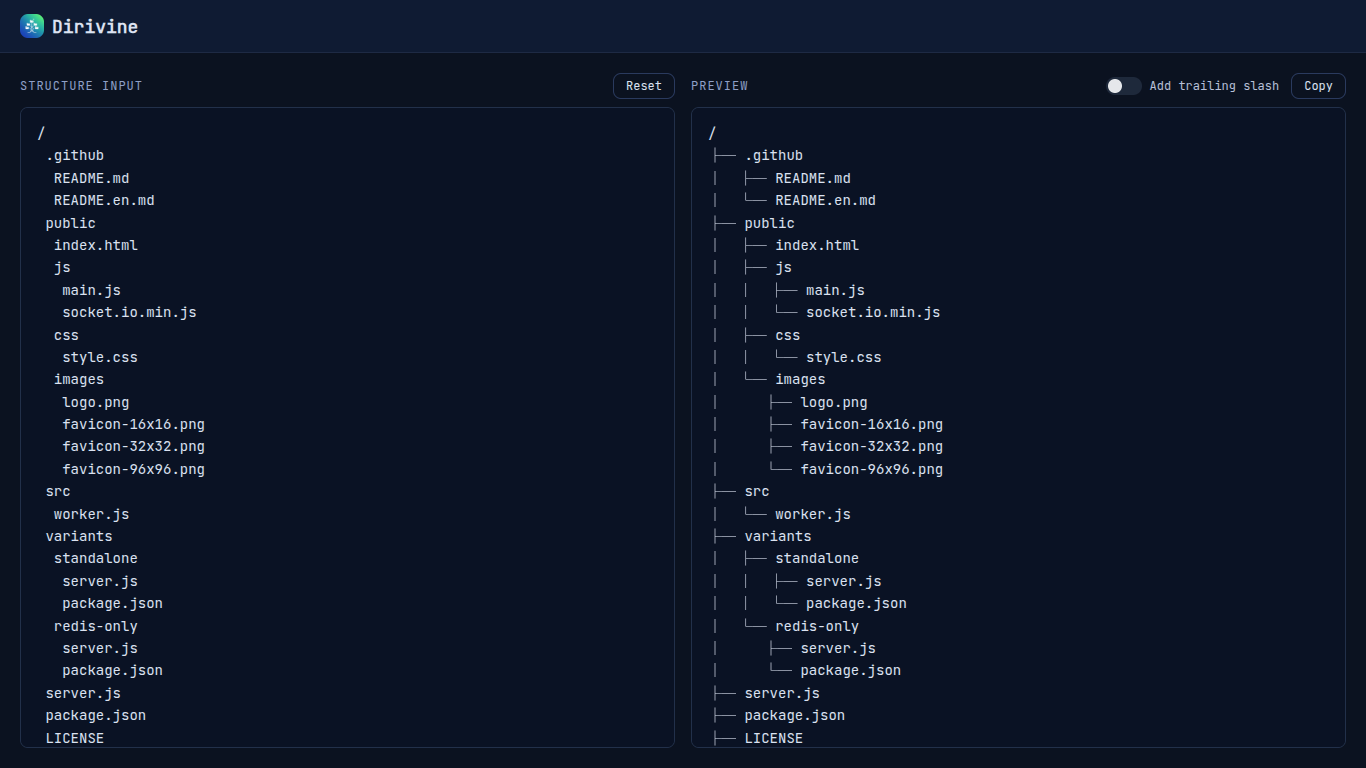The height and width of the screenshot is (768, 1366).
Task: Click the Copy button
Action: 1317,86
